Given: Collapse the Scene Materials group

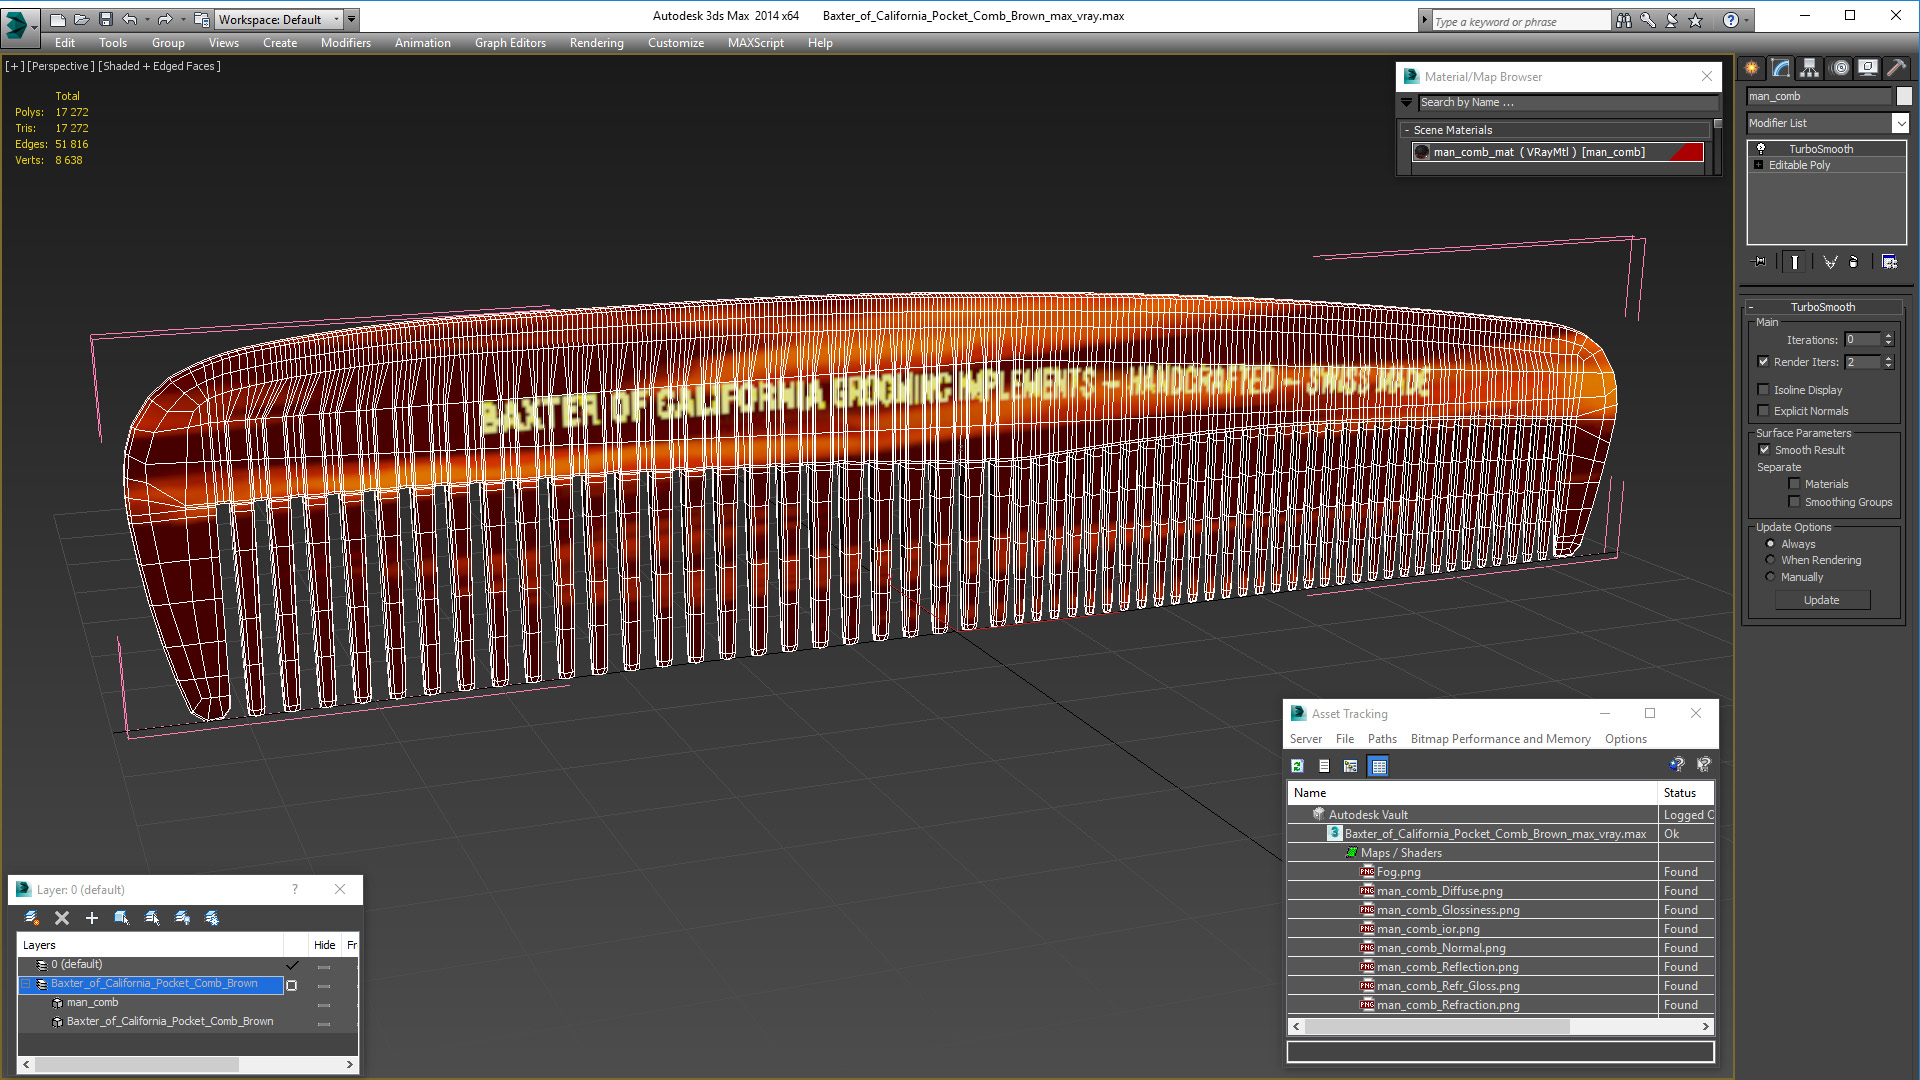Looking at the screenshot, I should (x=1406, y=130).
